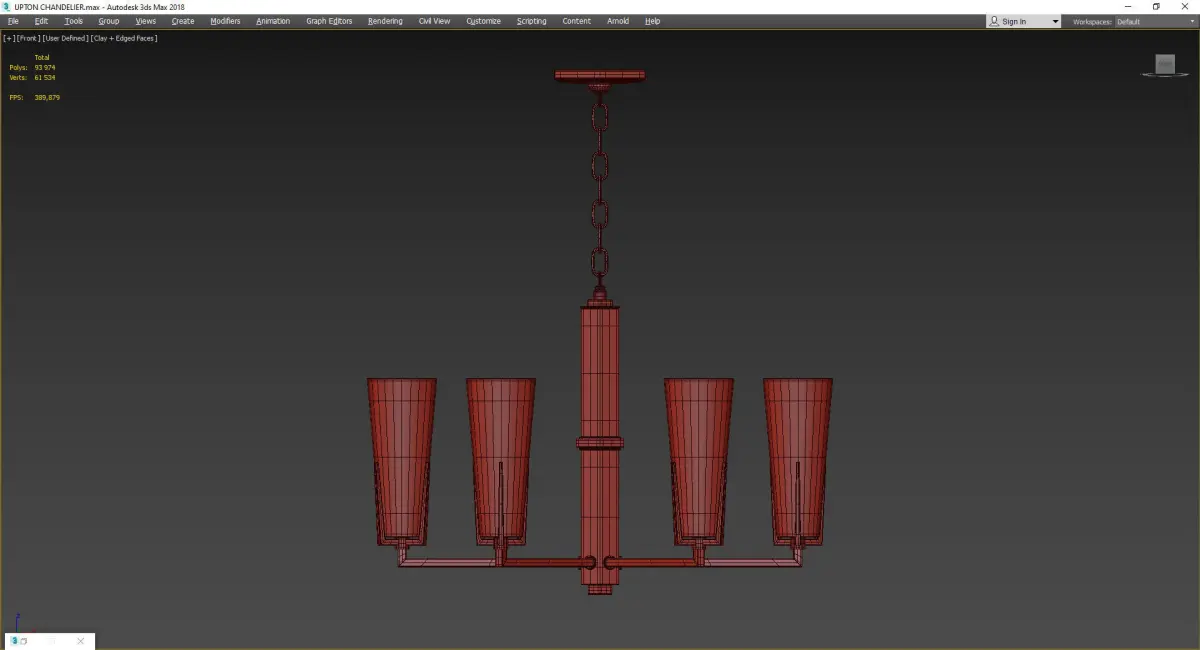1200x650 pixels.
Task: Click the 3ds Max application icon in title bar
Action: [x=6, y=6]
